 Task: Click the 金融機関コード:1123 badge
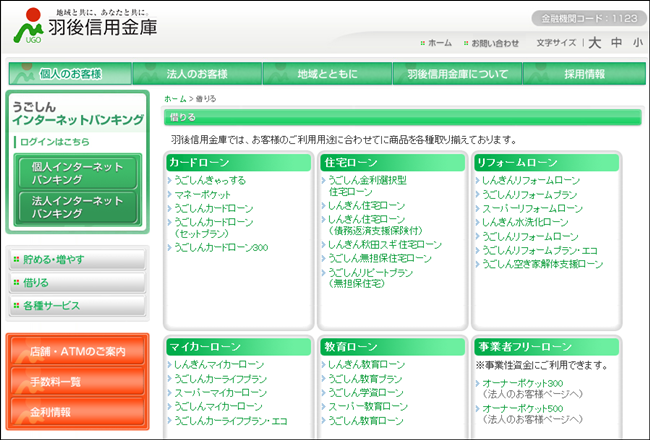click(589, 18)
